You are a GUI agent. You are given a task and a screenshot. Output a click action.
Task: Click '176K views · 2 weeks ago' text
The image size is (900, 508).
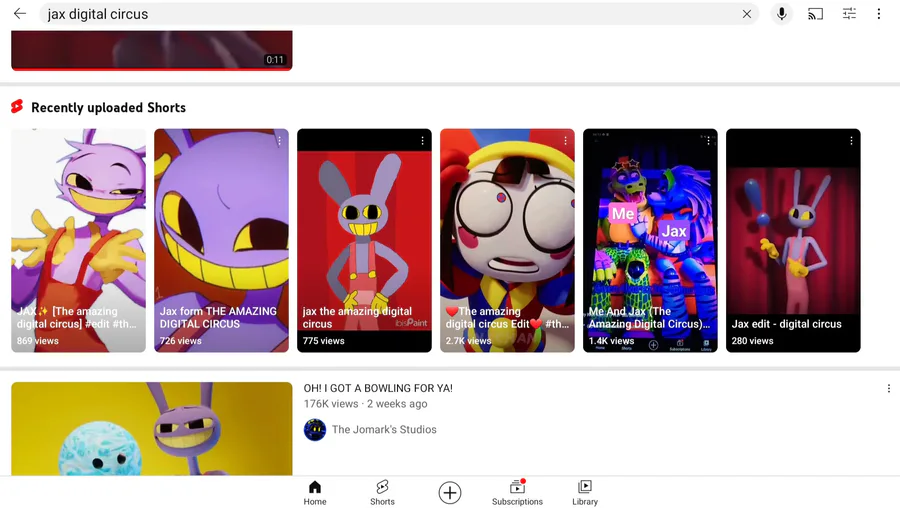pyautogui.click(x=366, y=404)
